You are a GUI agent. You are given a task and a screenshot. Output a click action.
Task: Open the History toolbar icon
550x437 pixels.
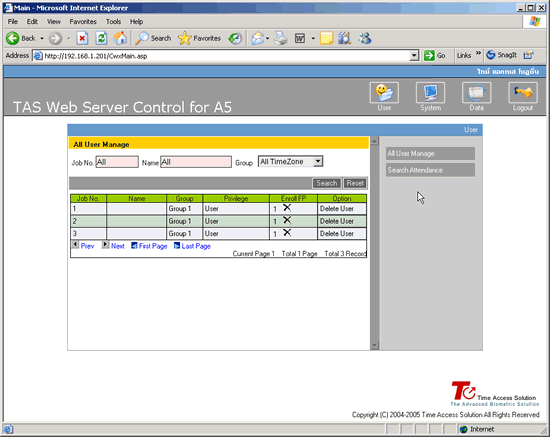[235, 38]
